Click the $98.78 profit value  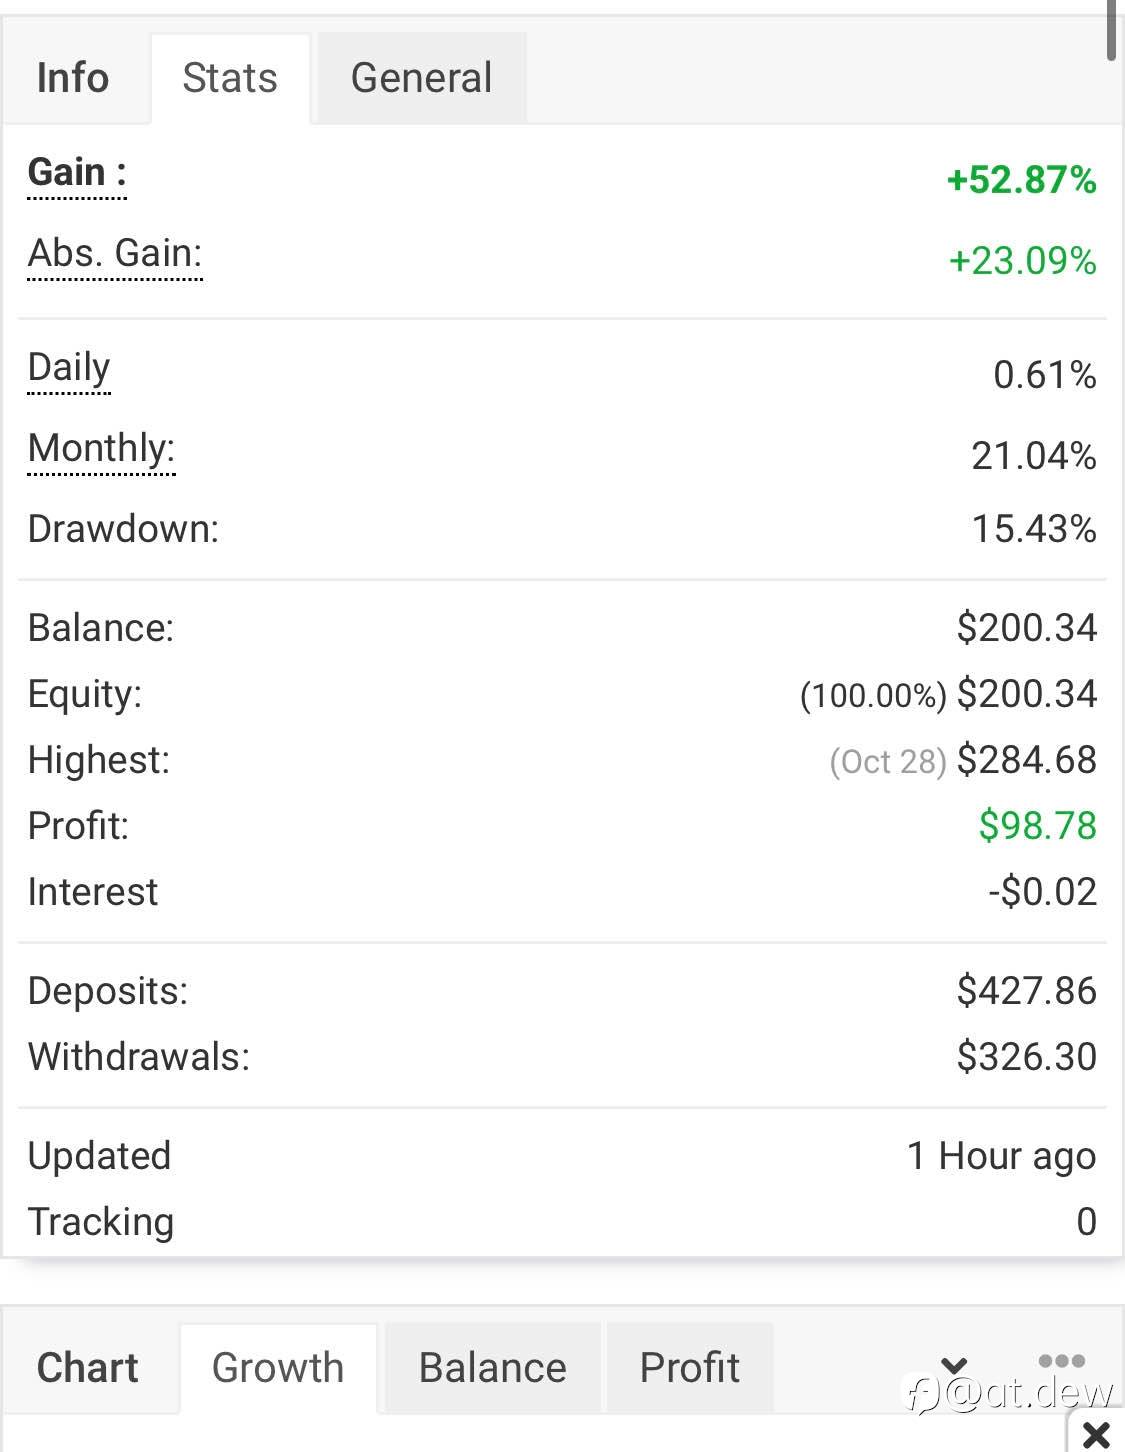[1037, 826]
